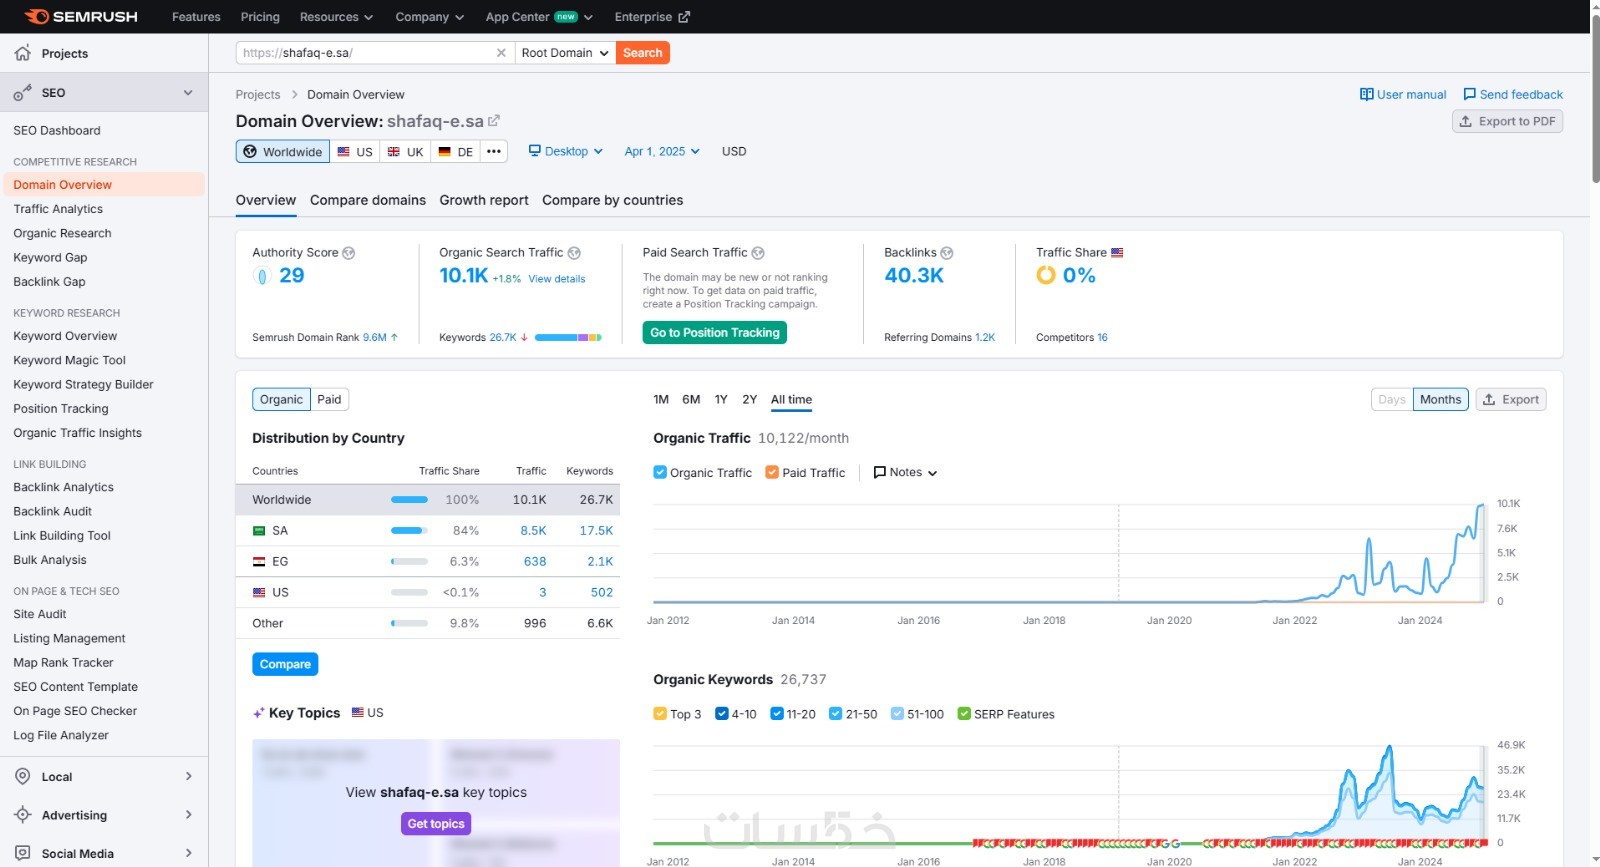Toggle the 51-100 keywords checkbox
1600x867 pixels.
pos(897,714)
